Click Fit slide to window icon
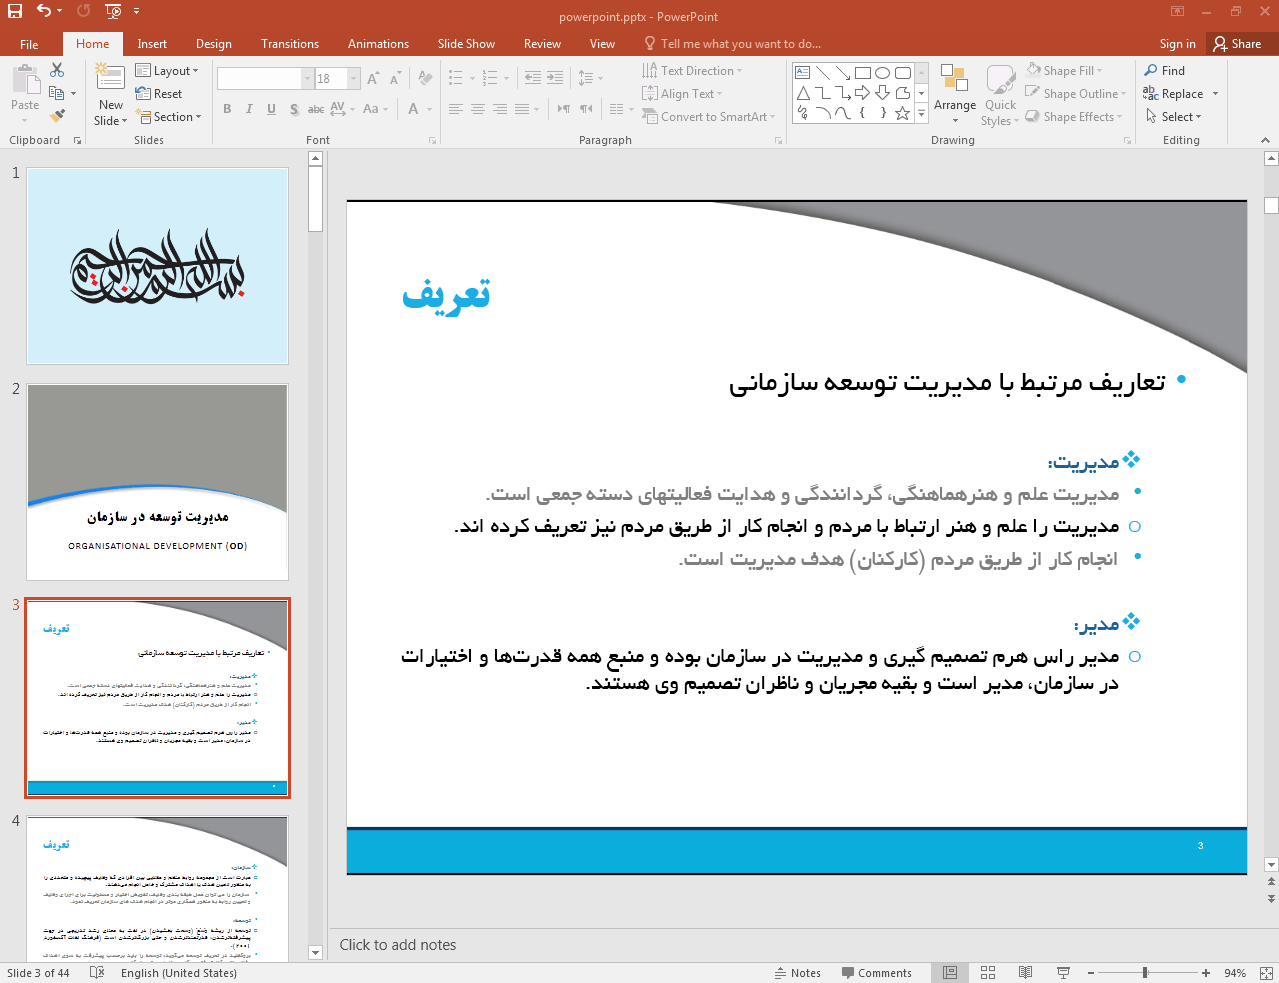Viewport: 1279px width, 983px height. (x=1266, y=972)
